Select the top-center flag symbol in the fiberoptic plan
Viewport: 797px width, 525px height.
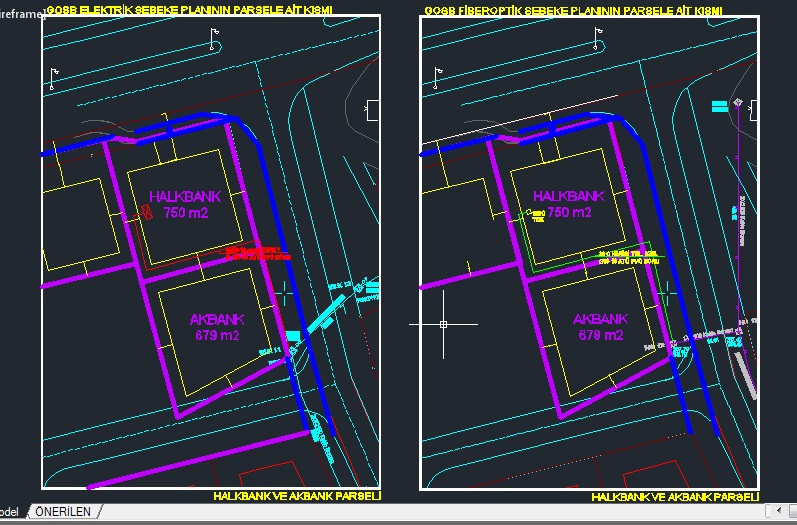598,37
